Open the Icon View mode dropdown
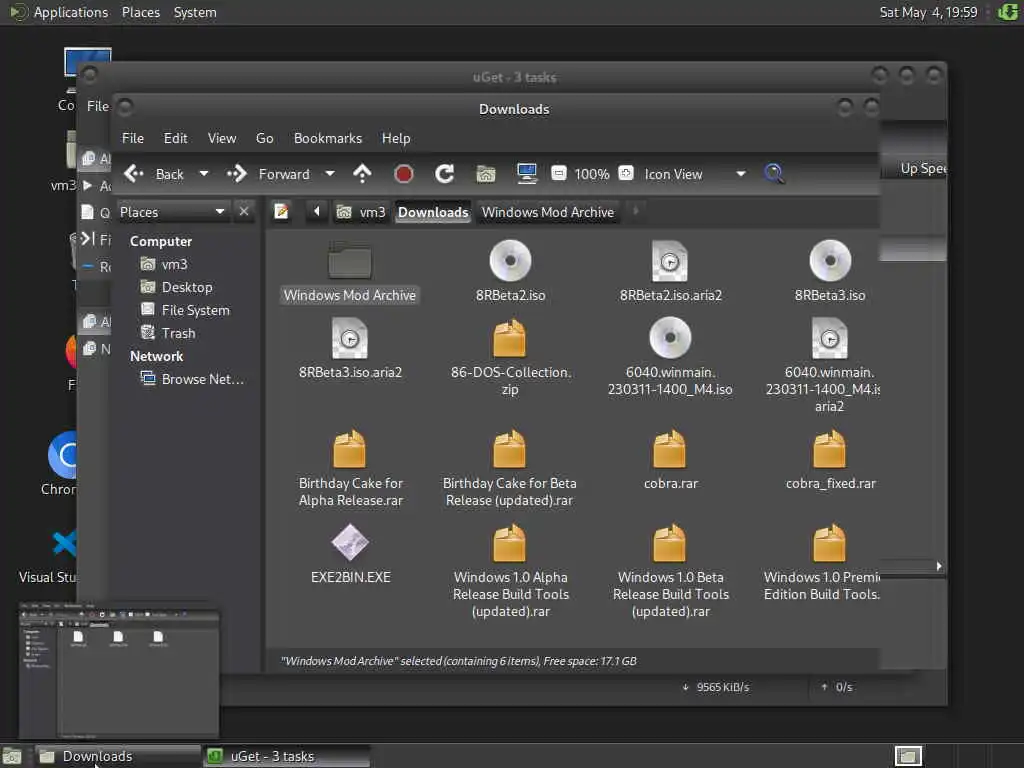This screenshot has height=768, width=1024. pyautogui.click(x=696, y=174)
